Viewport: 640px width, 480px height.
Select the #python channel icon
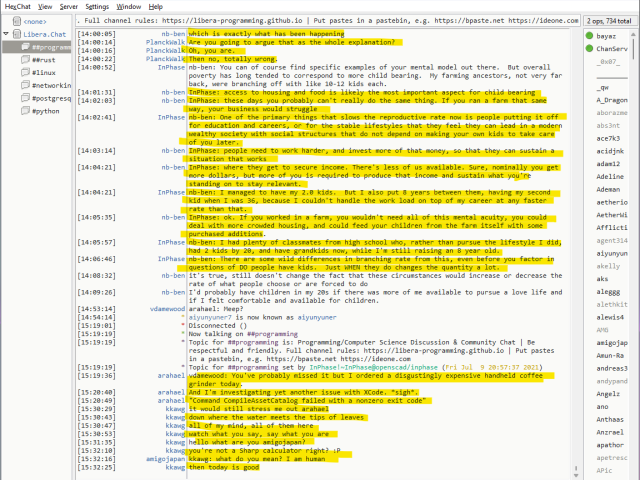25,112
